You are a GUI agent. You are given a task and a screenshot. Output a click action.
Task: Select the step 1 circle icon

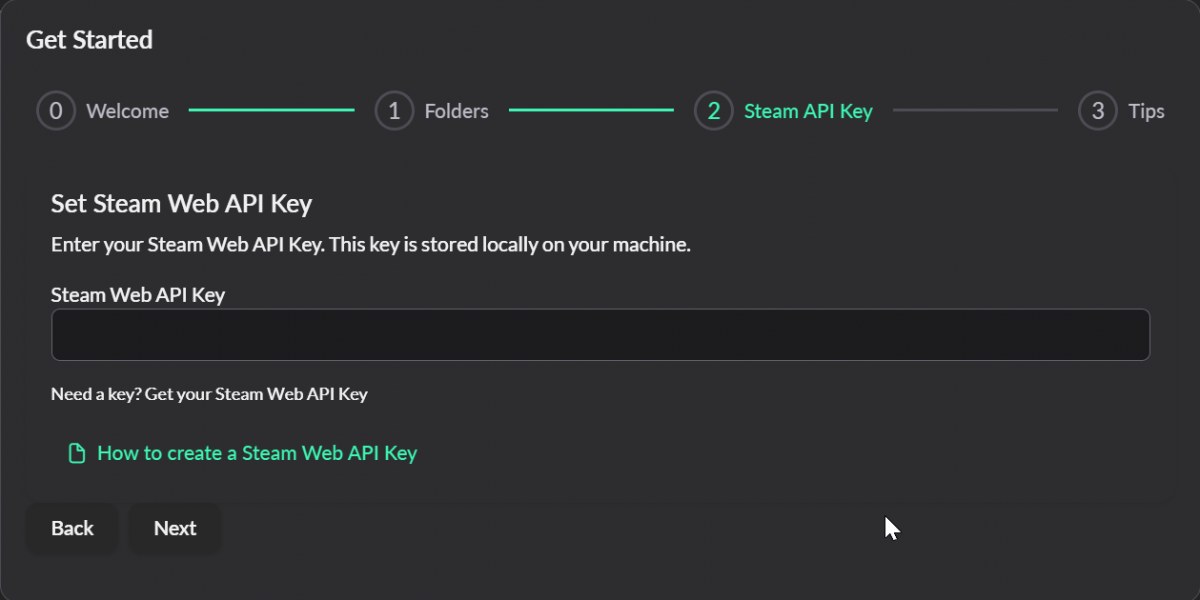pos(394,111)
